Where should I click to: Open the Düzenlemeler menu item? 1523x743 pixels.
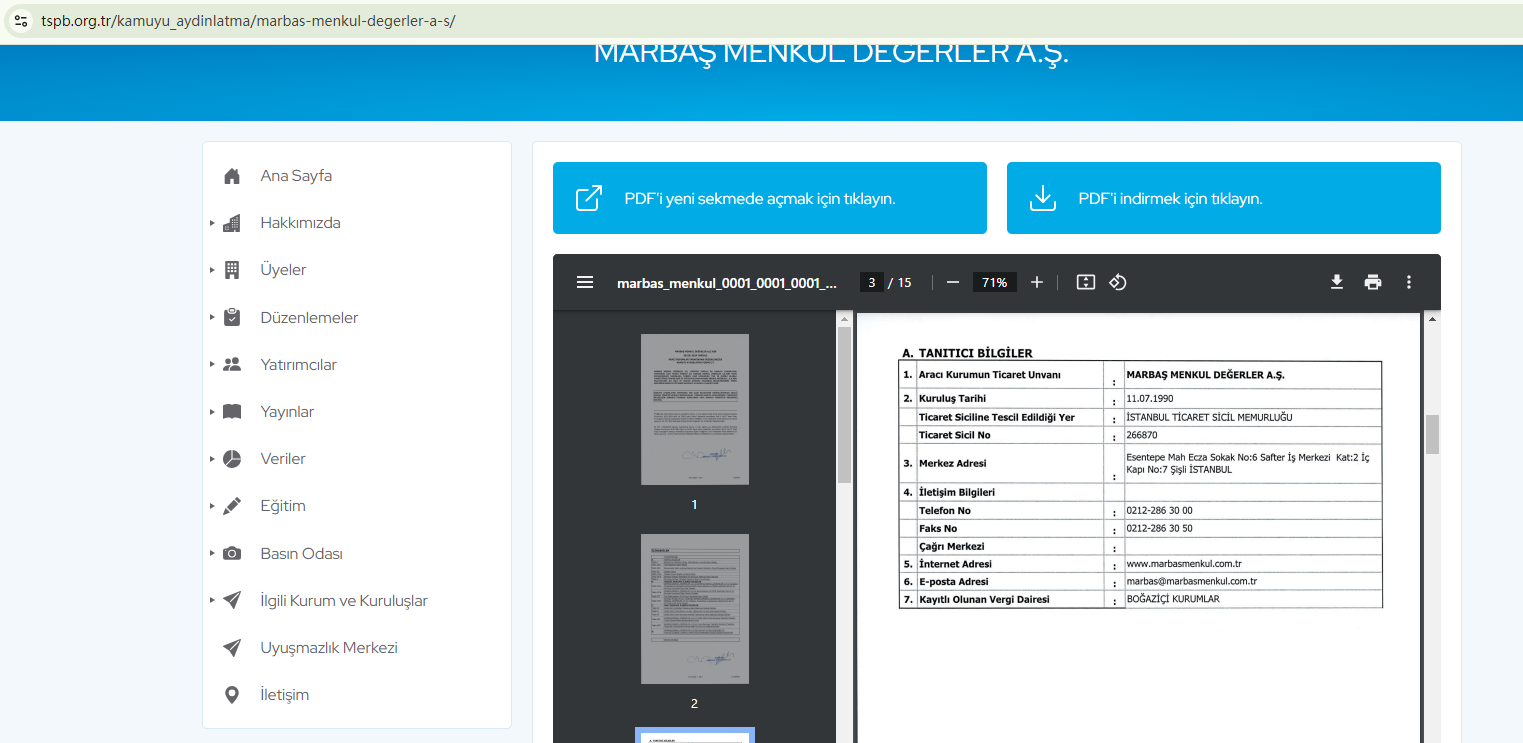[309, 318]
